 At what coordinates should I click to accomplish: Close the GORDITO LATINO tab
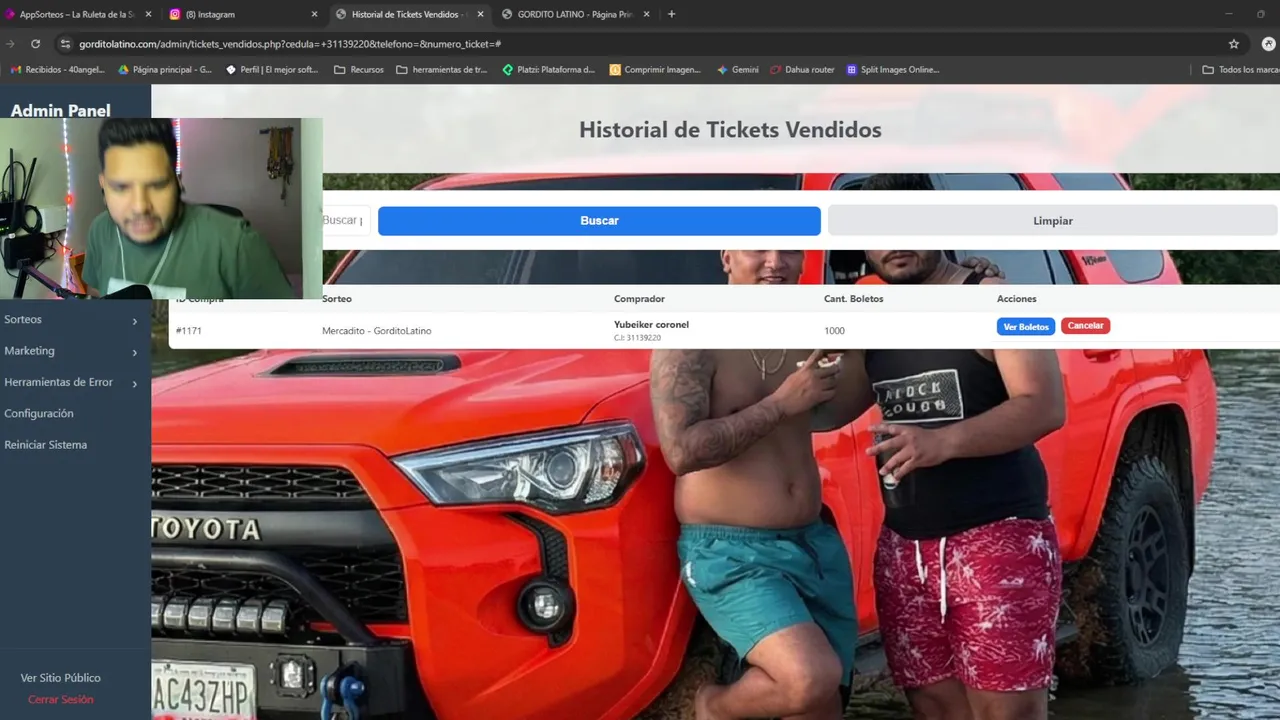coord(646,14)
